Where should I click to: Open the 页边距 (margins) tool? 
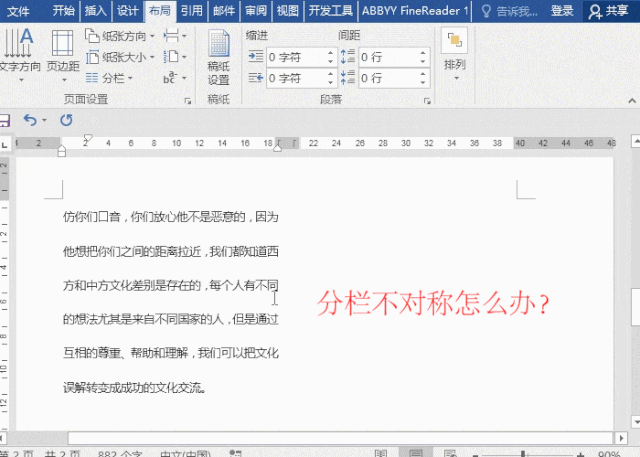coord(61,52)
